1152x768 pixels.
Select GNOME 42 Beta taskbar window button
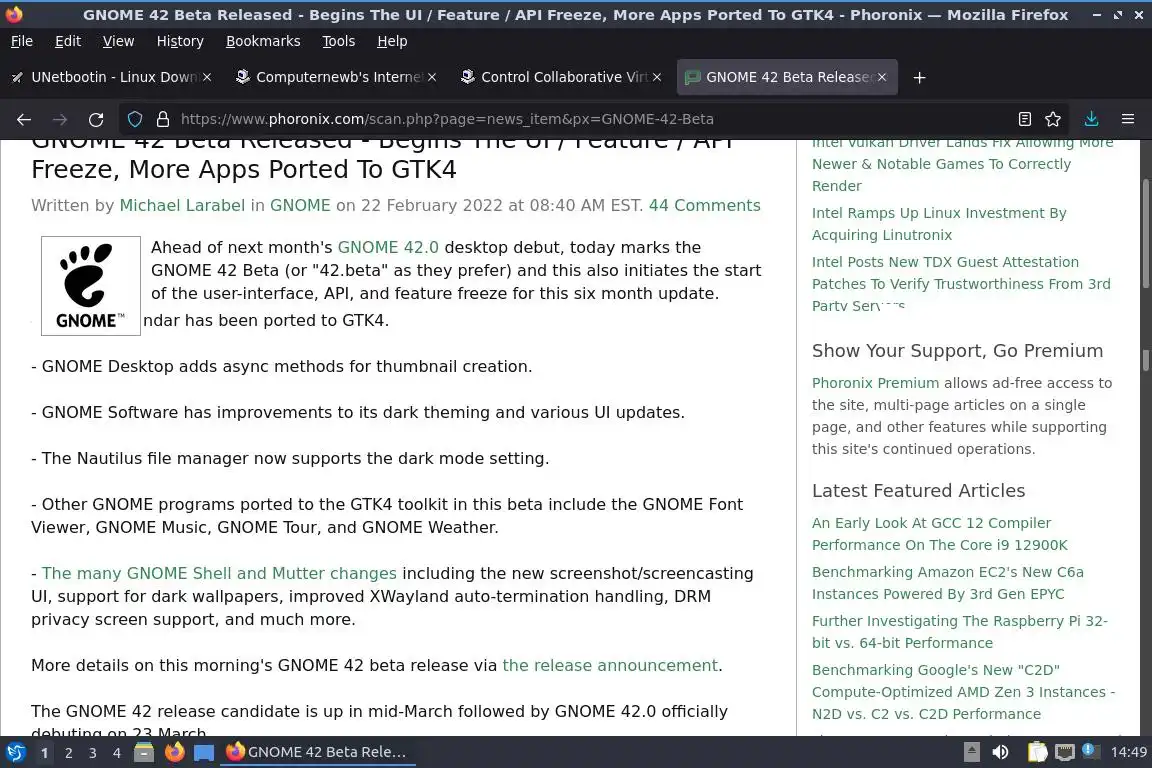(317, 753)
